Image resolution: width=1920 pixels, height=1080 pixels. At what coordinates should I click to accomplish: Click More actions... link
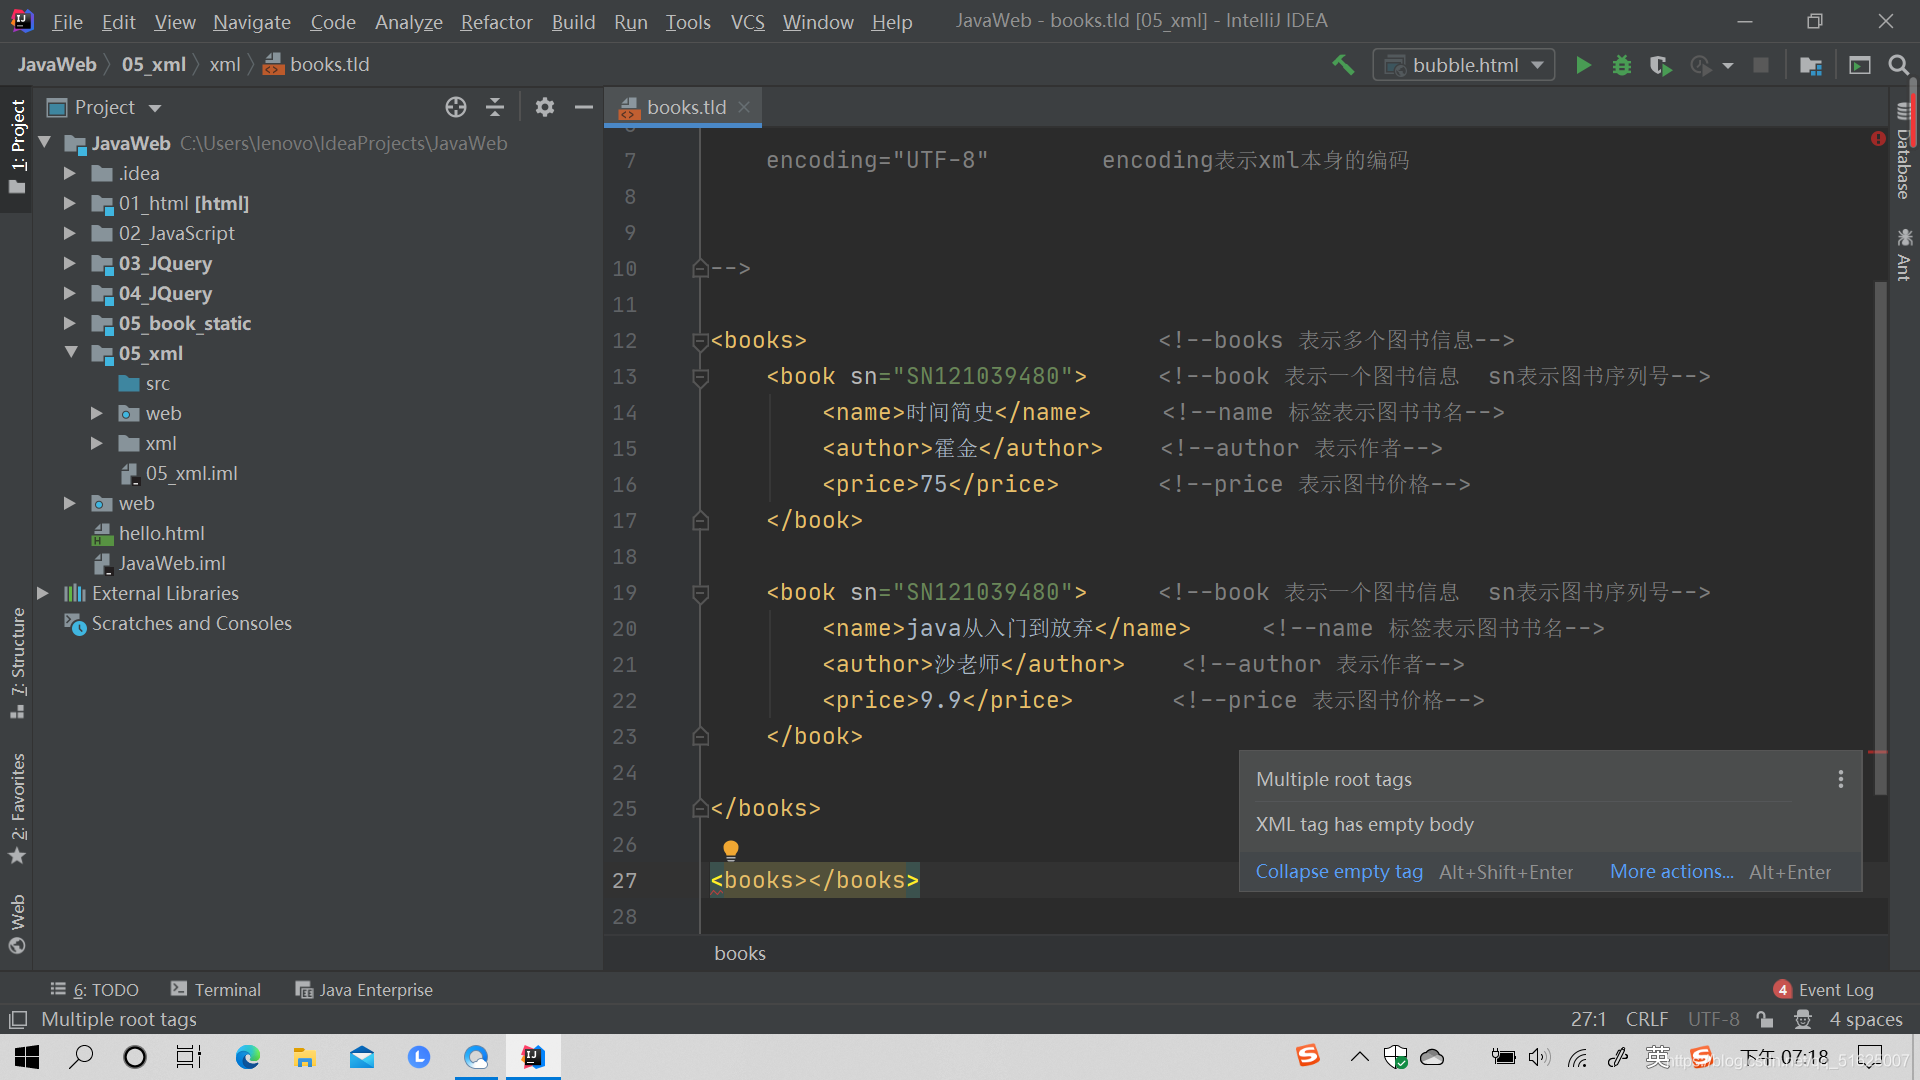pos(1671,872)
